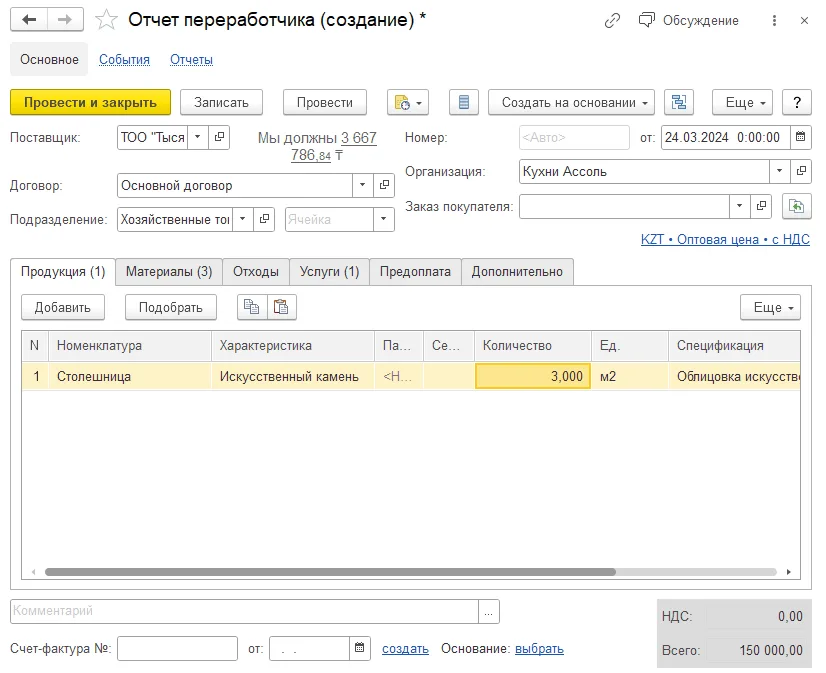This screenshot has height=673, width=826.
Task: Click the Провести button
Action: click(x=324, y=102)
